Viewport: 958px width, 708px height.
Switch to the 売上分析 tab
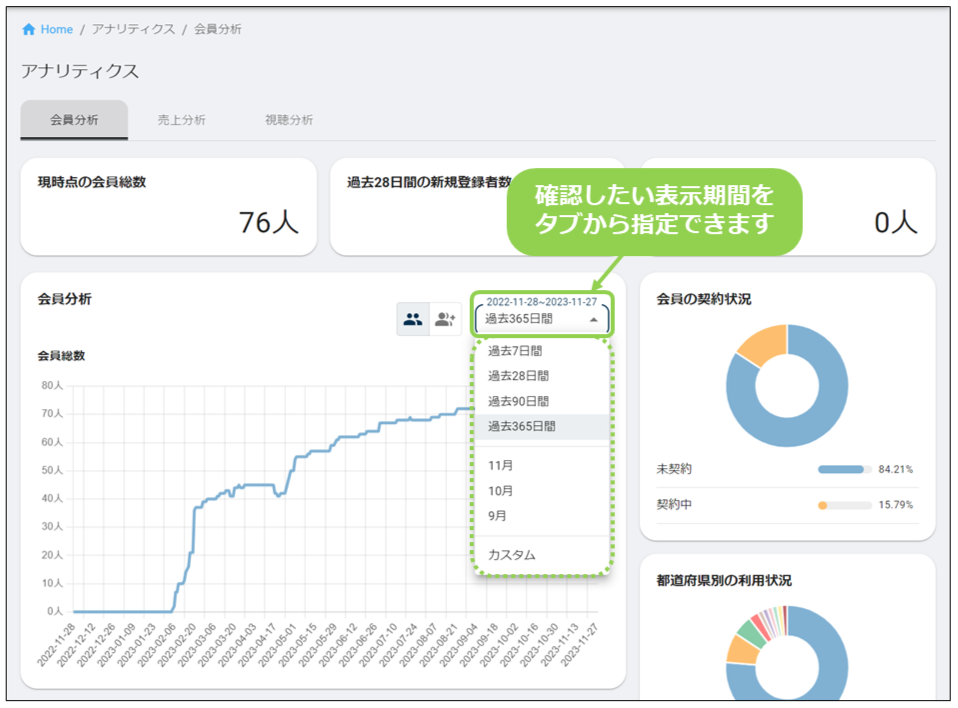pyautogui.click(x=182, y=120)
